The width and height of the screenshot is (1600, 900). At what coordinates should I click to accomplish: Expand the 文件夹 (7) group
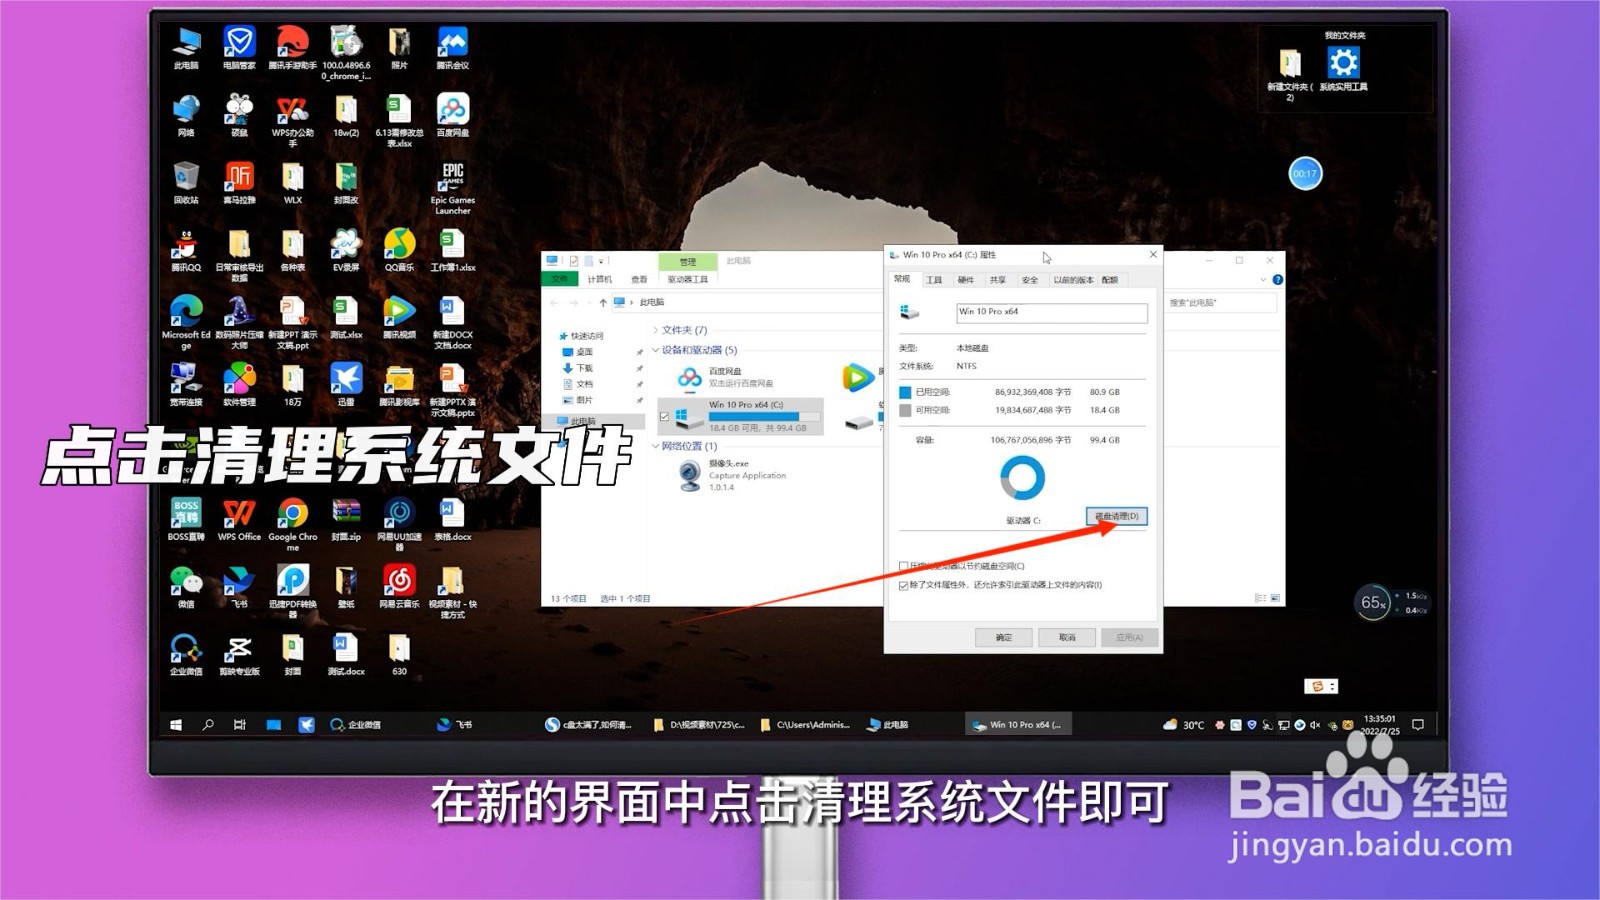point(656,330)
